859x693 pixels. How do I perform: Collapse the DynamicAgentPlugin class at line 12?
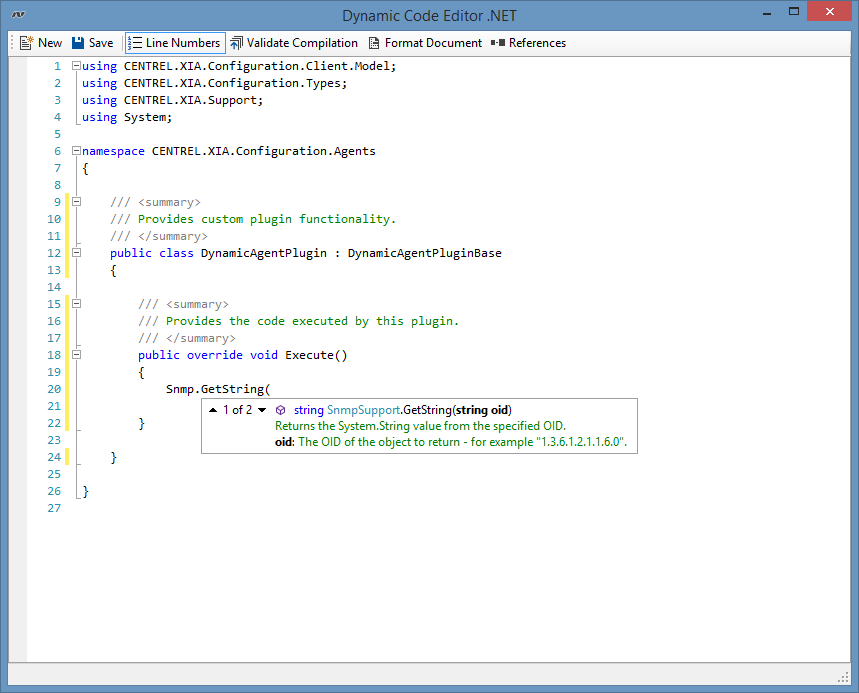click(x=77, y=253)
